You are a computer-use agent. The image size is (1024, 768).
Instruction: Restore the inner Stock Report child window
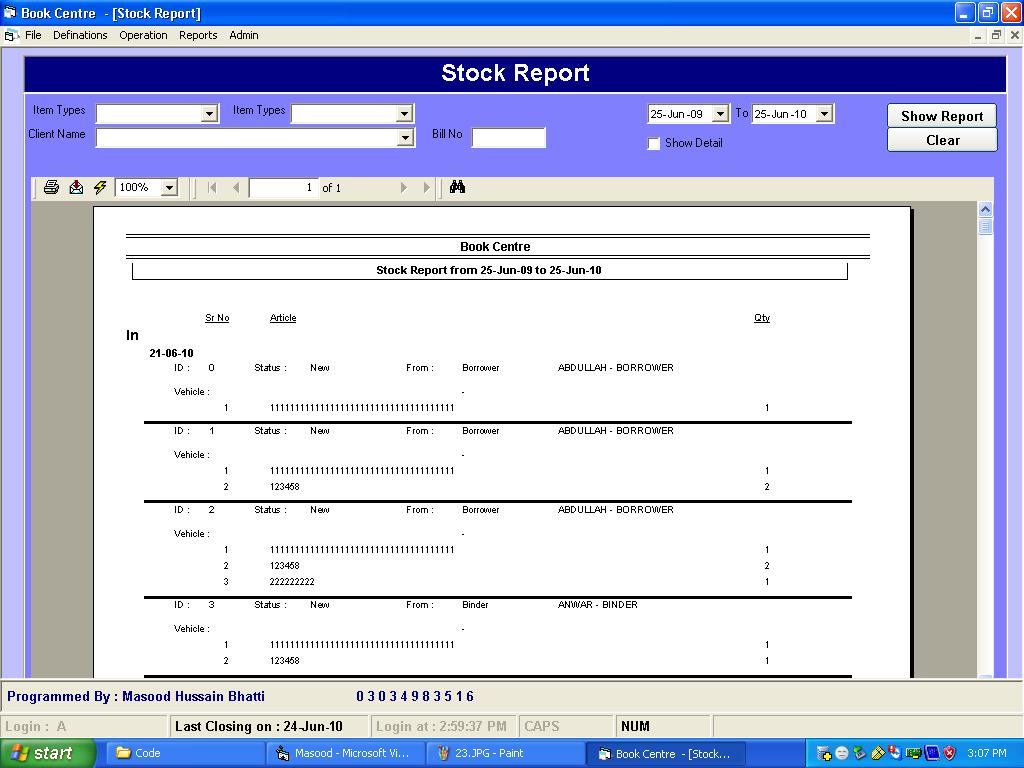[996, 35]
